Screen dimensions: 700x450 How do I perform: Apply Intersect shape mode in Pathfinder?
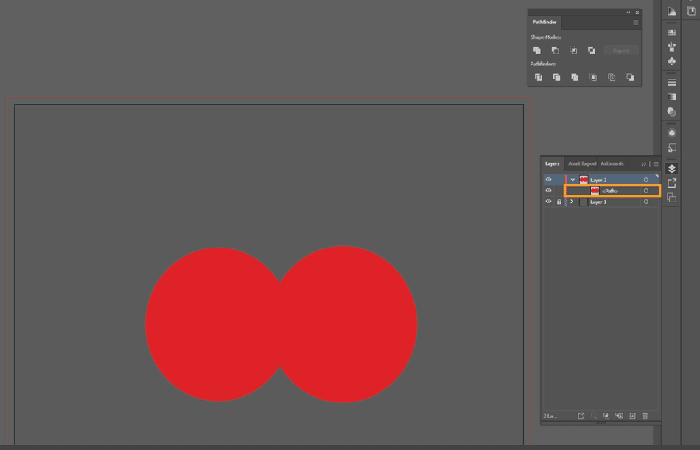pyautogui.click(x=574, y=50)
